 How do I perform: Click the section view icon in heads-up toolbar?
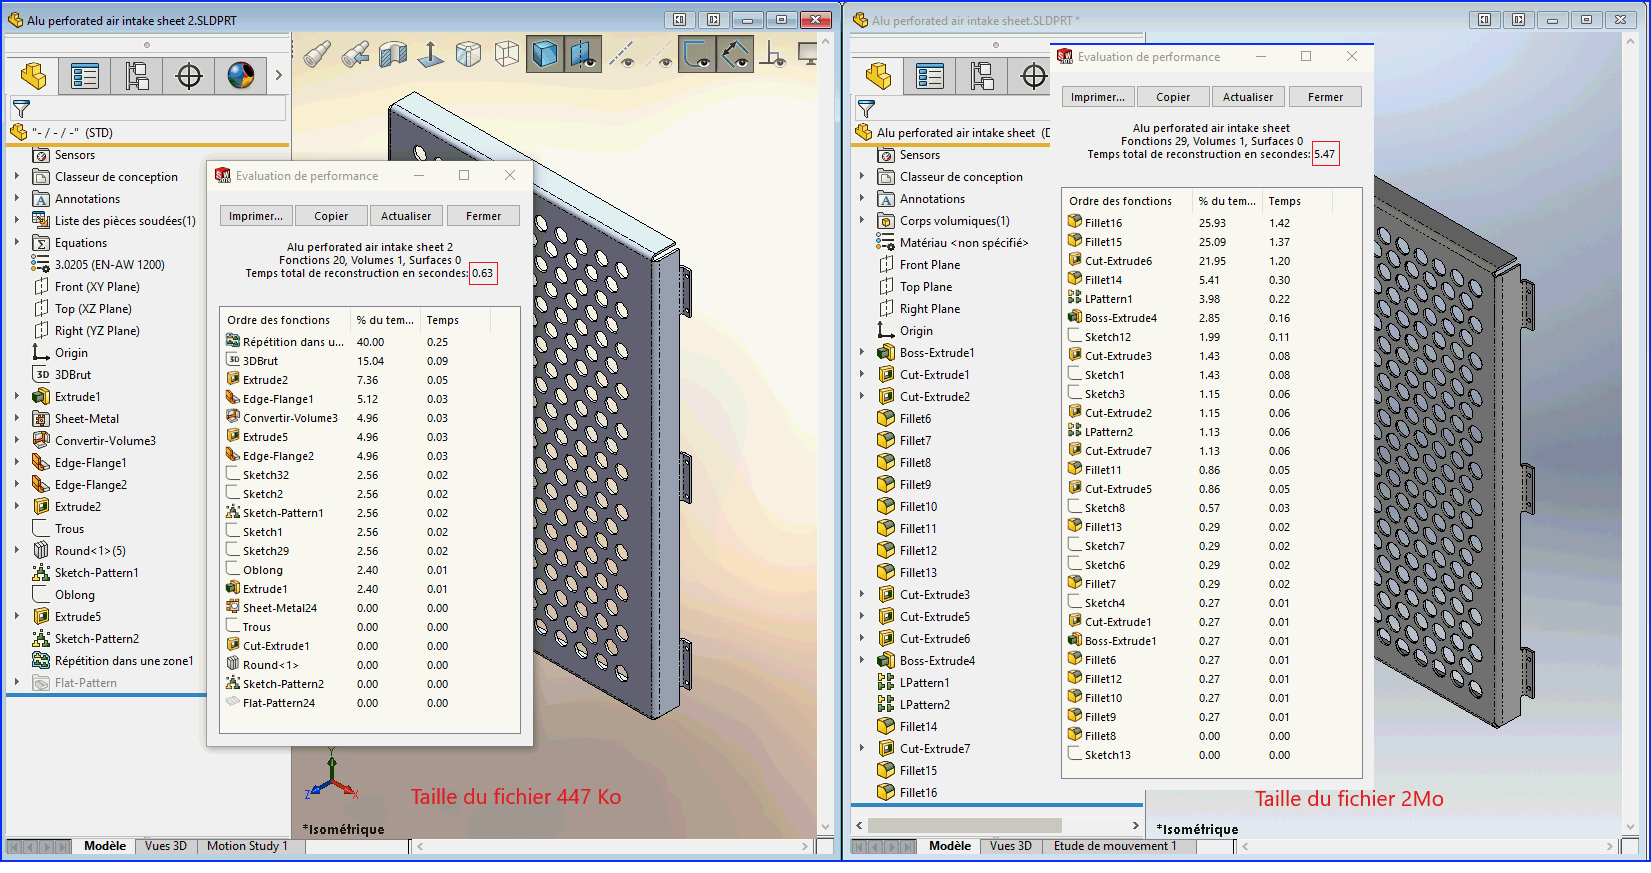[393, 54]
